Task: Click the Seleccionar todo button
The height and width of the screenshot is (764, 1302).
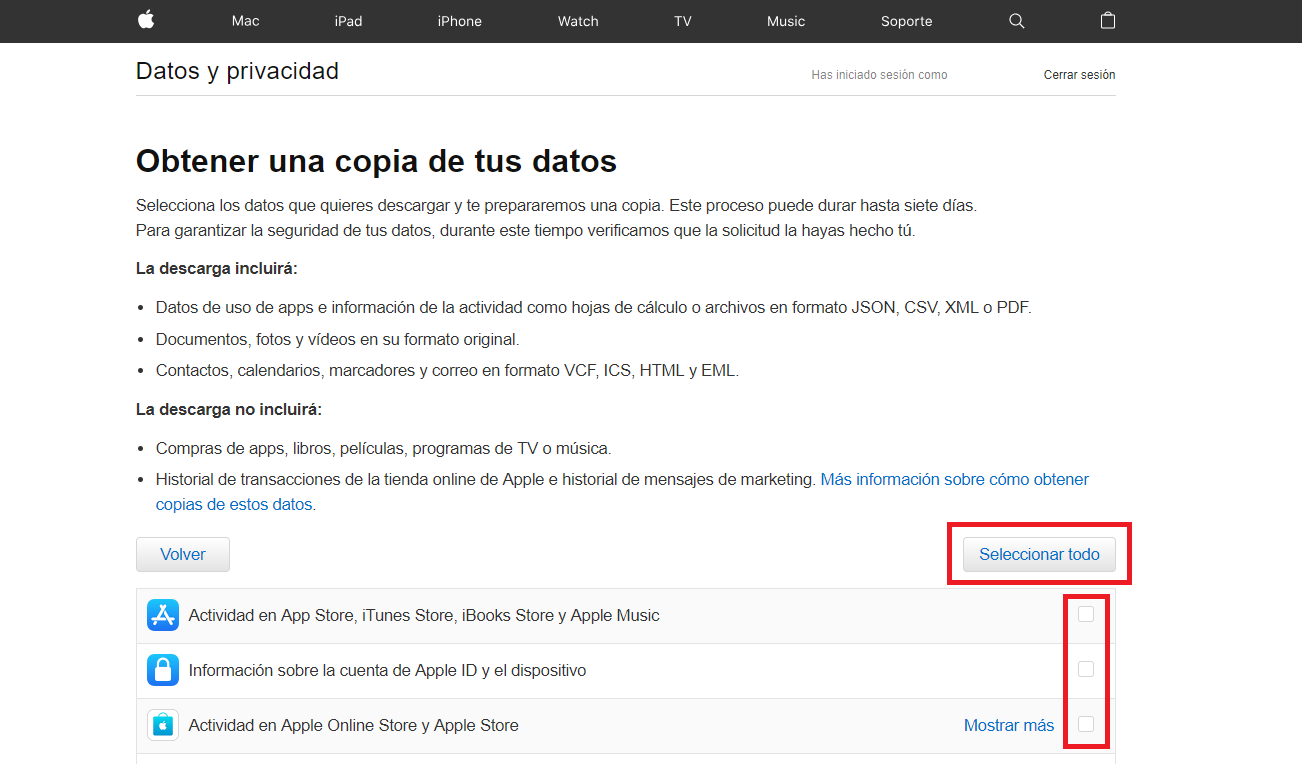Action: [1039, 554]
